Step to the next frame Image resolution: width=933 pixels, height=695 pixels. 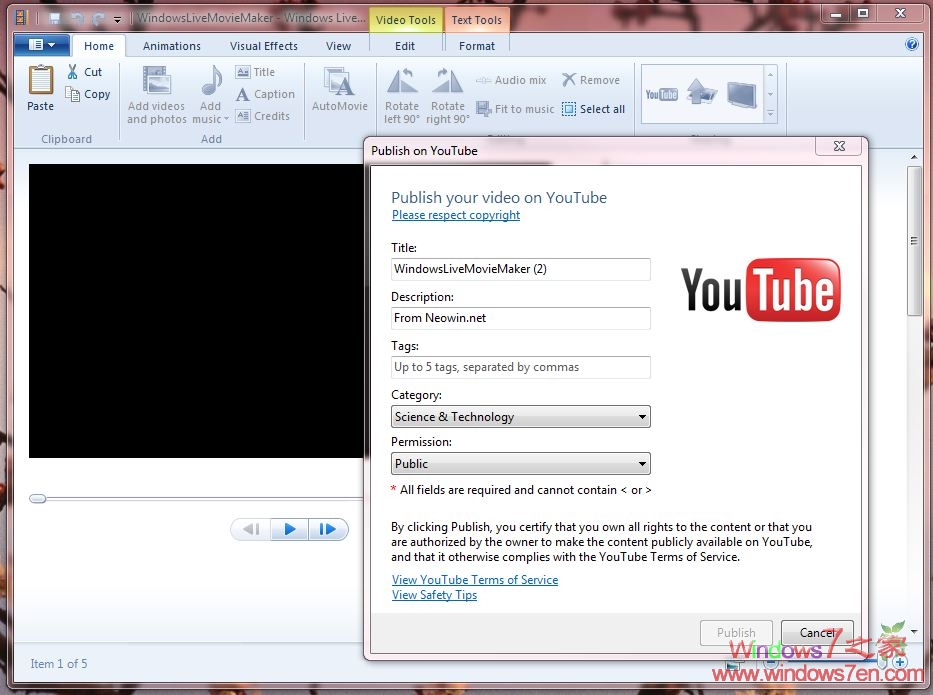point(327,530)
